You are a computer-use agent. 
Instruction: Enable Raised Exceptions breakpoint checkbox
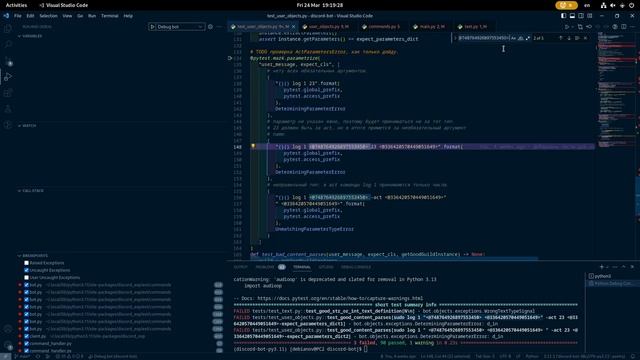tap(27, 263)
